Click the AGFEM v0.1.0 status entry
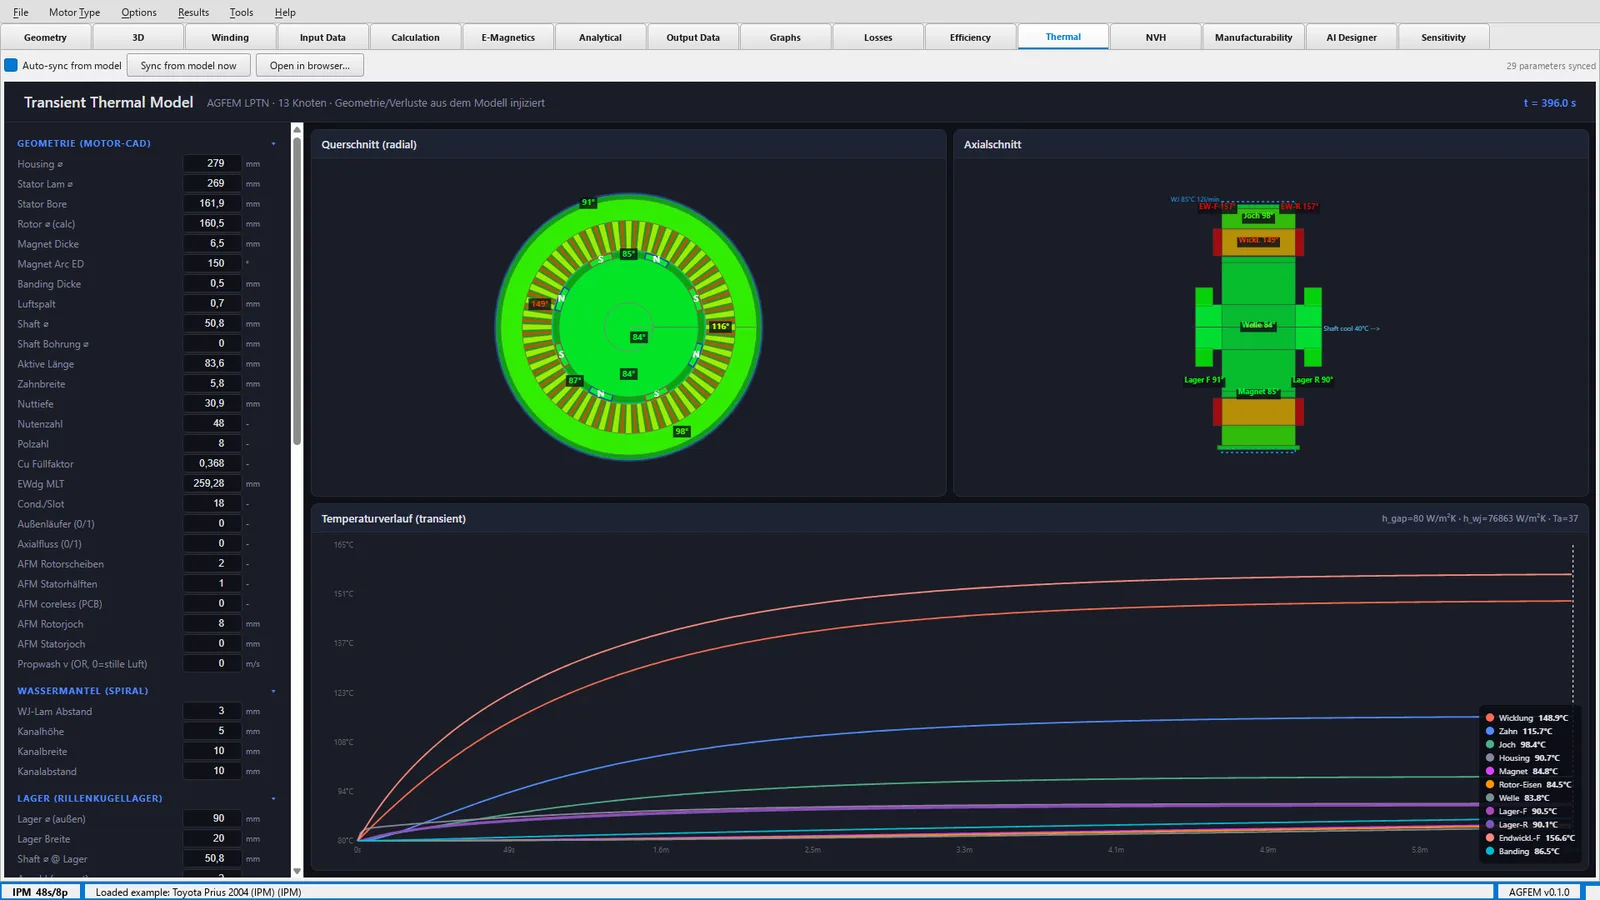Screen dimensions: 1600x900 [x=1539, y=892]
